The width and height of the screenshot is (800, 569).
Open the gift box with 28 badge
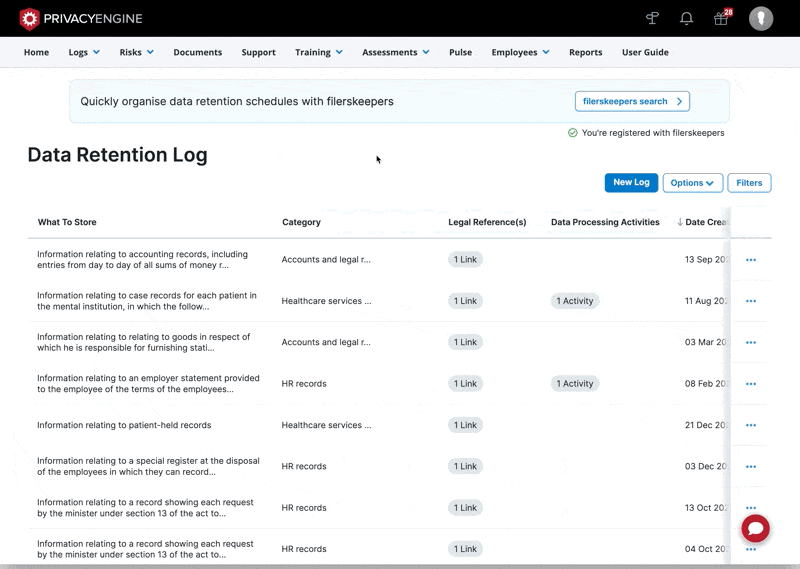(x=721, y=18)
